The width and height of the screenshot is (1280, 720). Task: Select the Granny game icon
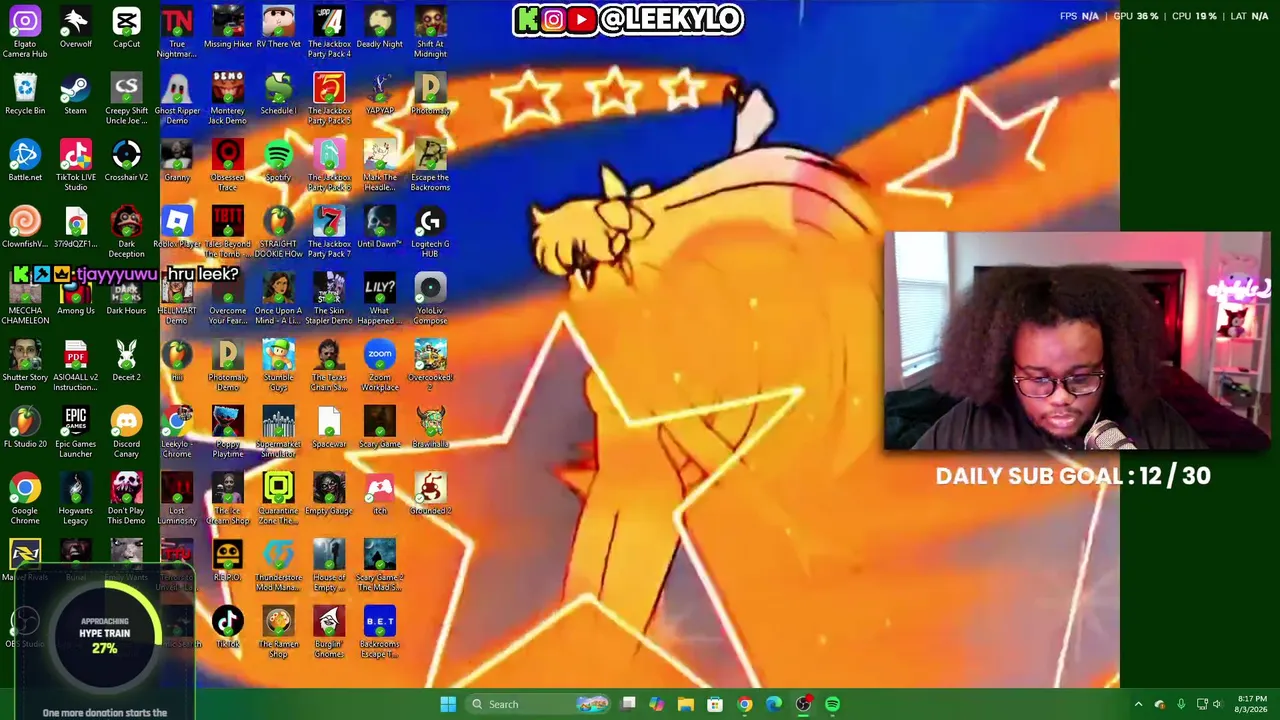(177, 161)
